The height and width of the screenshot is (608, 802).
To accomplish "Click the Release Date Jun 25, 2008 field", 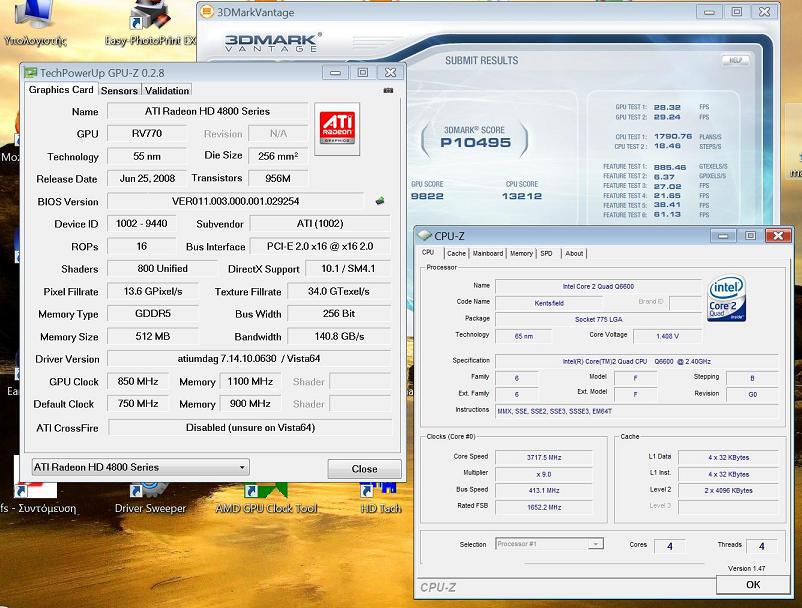I will click(x=147, y=178).
